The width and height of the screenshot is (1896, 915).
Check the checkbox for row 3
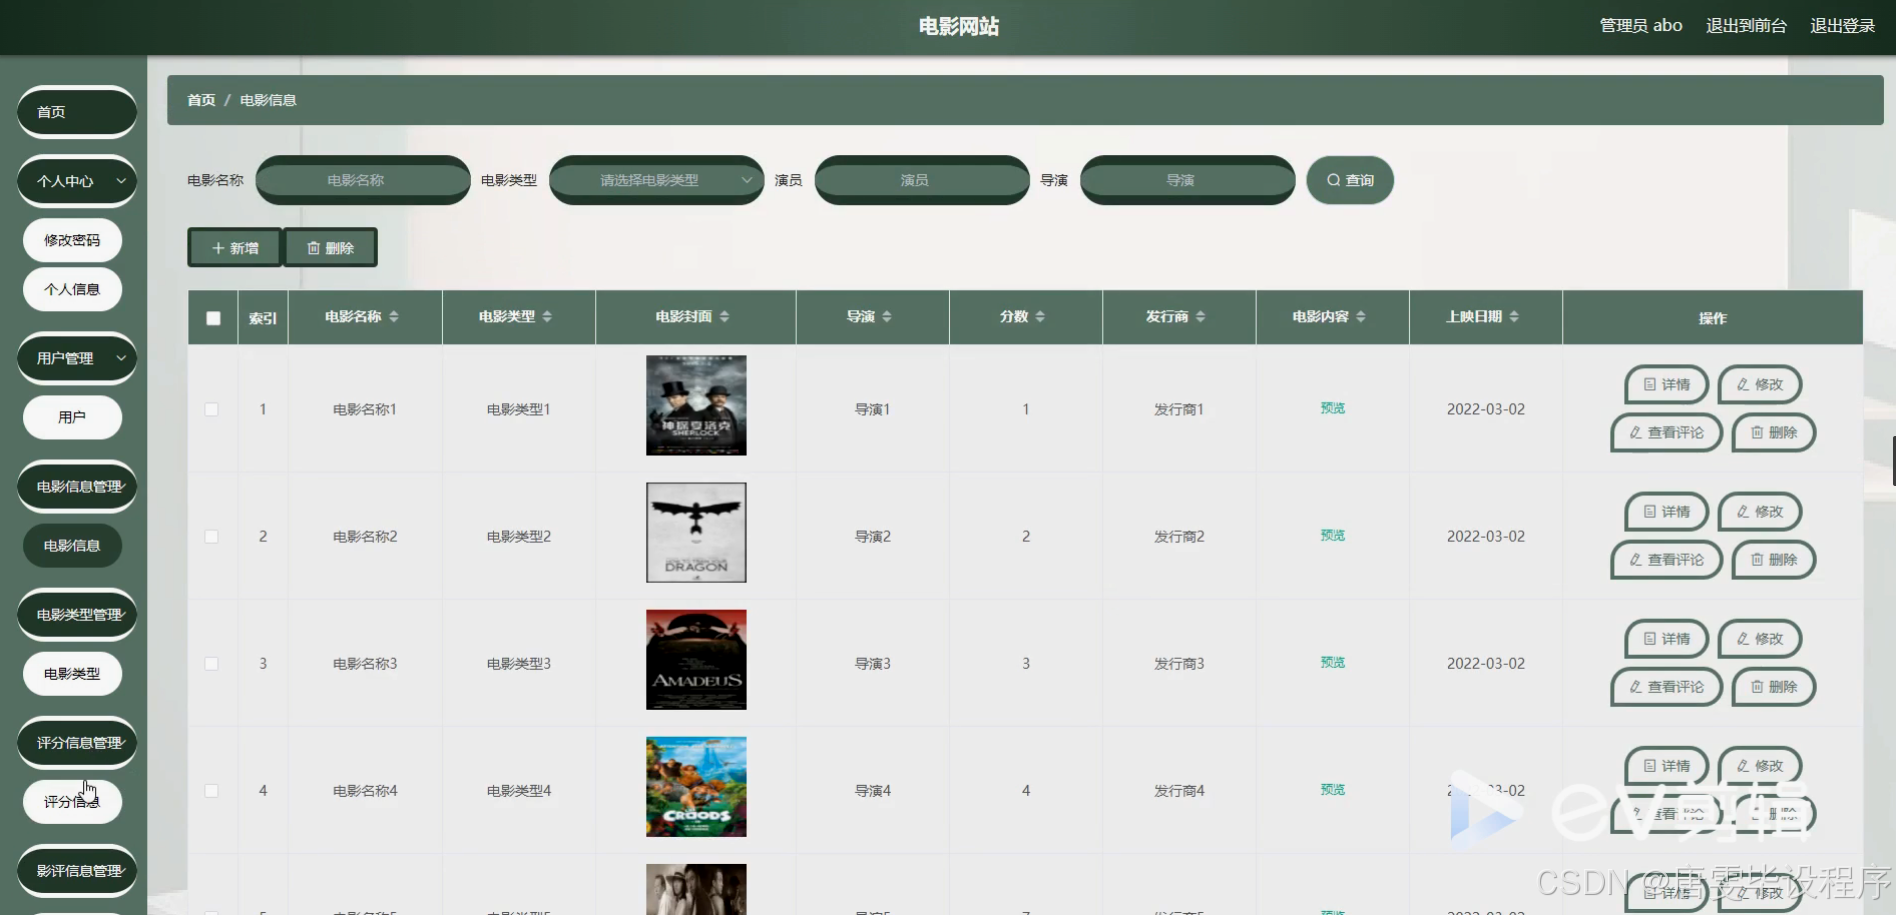click(211, 663)
